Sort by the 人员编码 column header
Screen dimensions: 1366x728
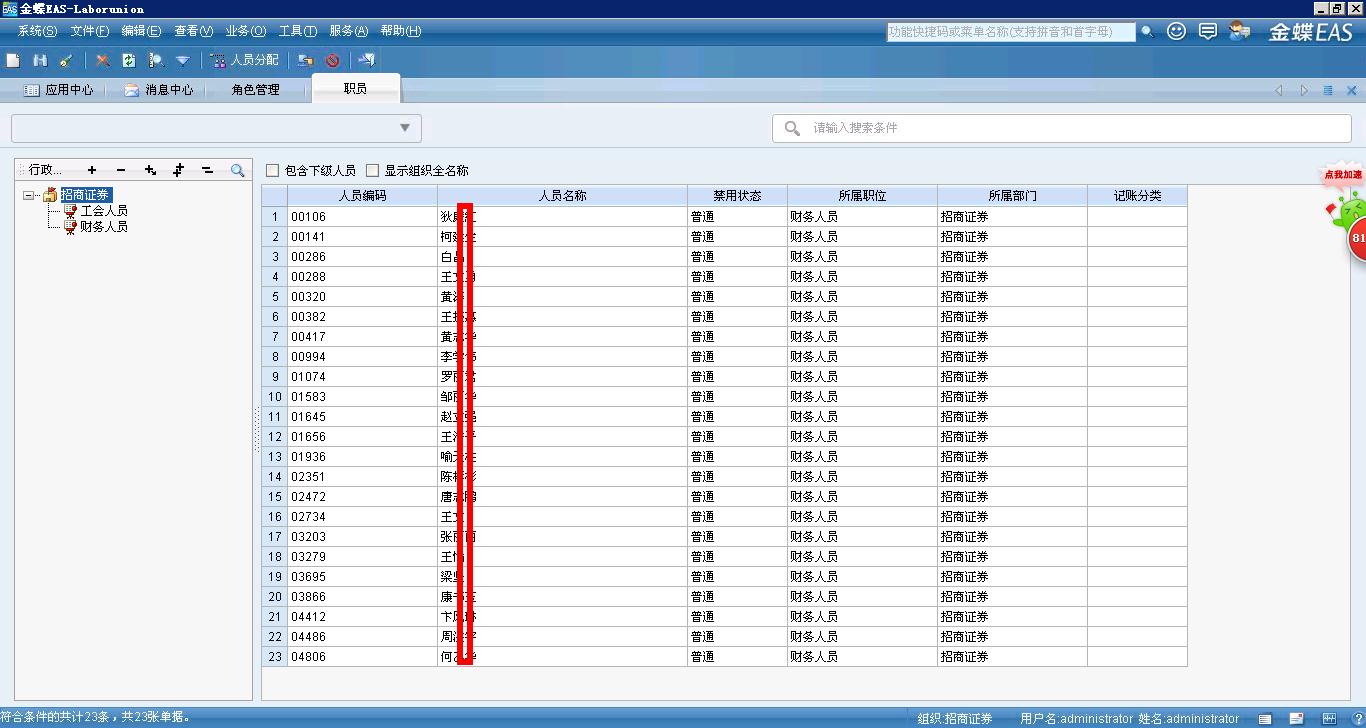[363, 196]
